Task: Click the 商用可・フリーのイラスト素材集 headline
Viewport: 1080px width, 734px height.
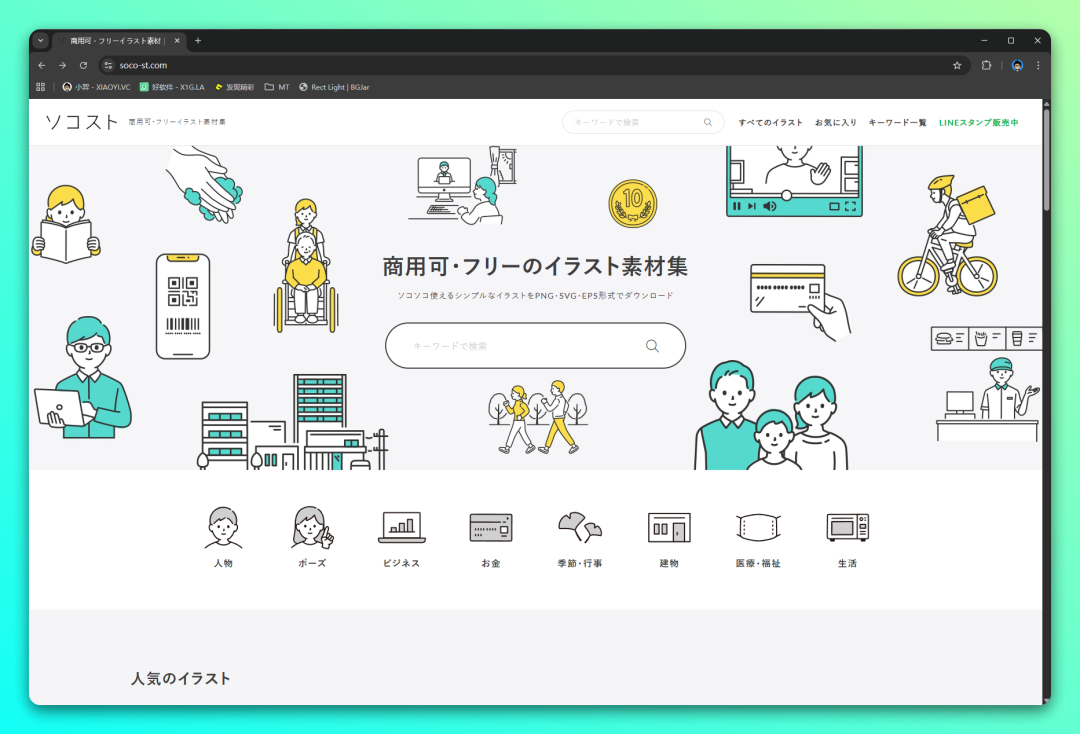Action: coord(535,266)
